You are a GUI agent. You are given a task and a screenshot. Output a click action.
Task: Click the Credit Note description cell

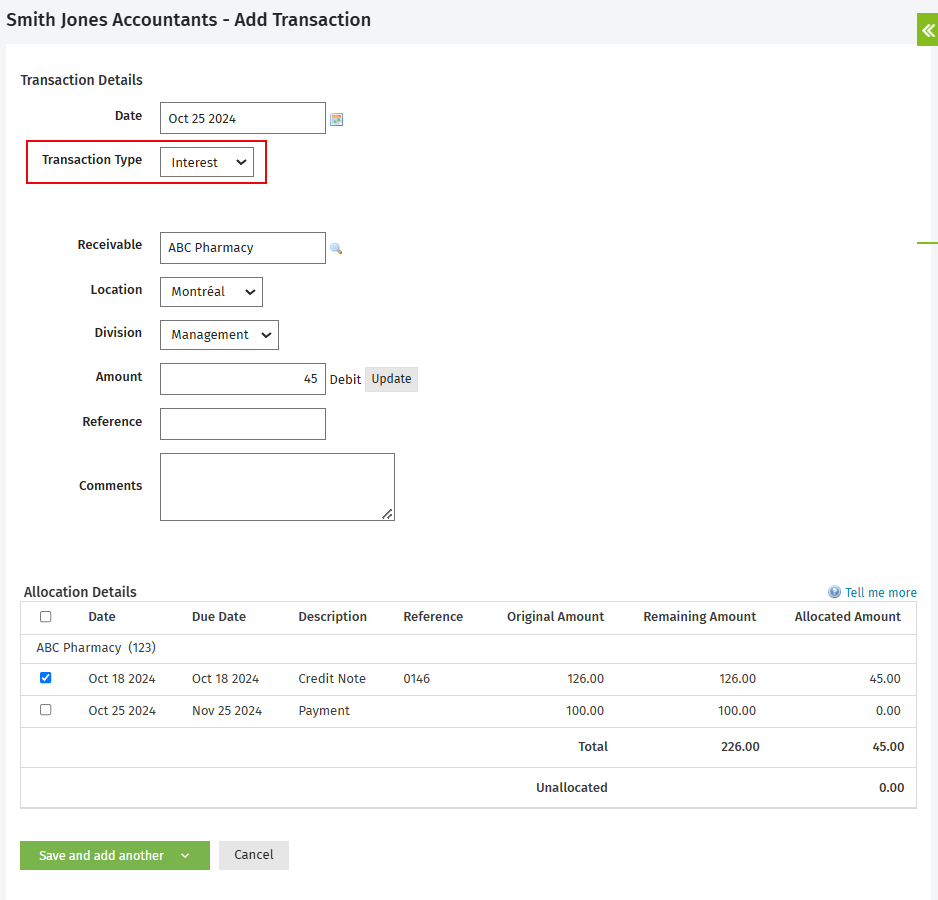332,679
